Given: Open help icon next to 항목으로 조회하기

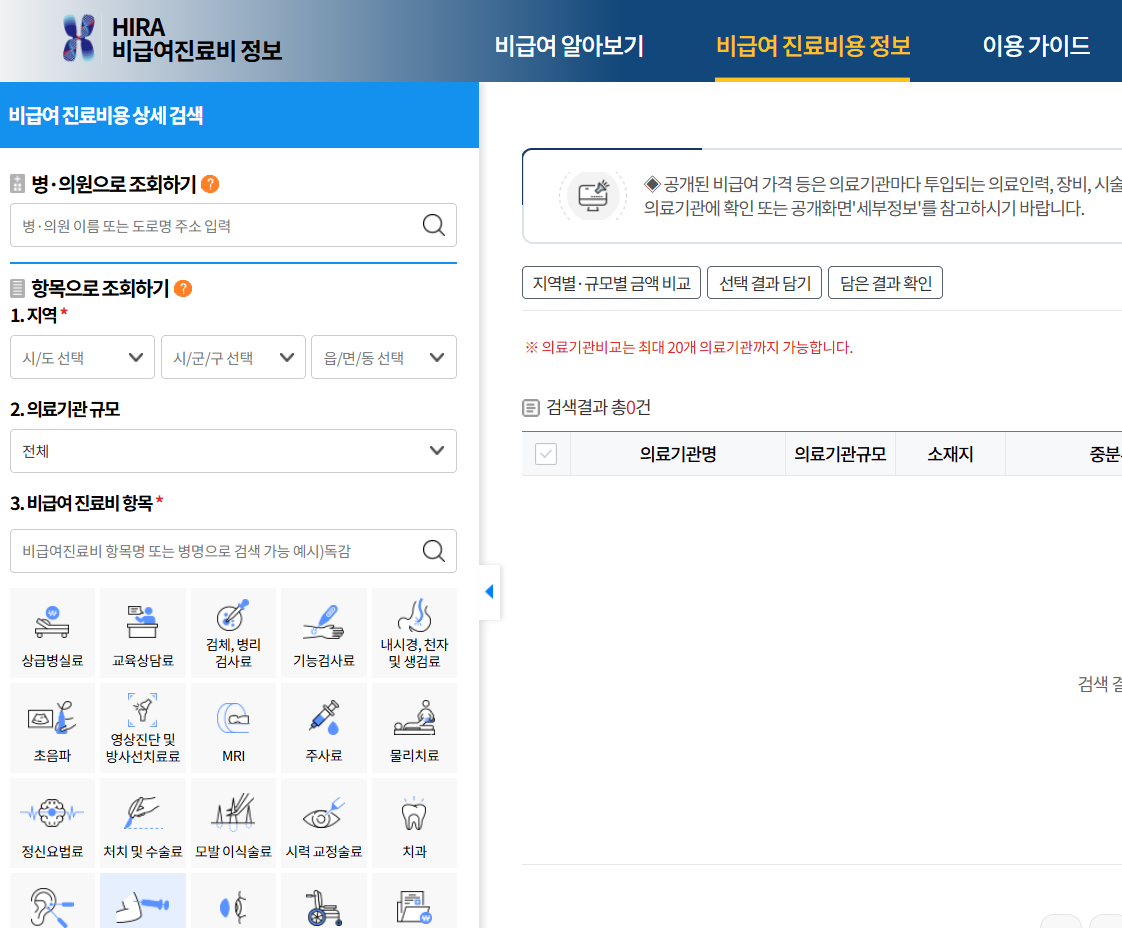Looking at the screenshot, I should coord(183,289).
